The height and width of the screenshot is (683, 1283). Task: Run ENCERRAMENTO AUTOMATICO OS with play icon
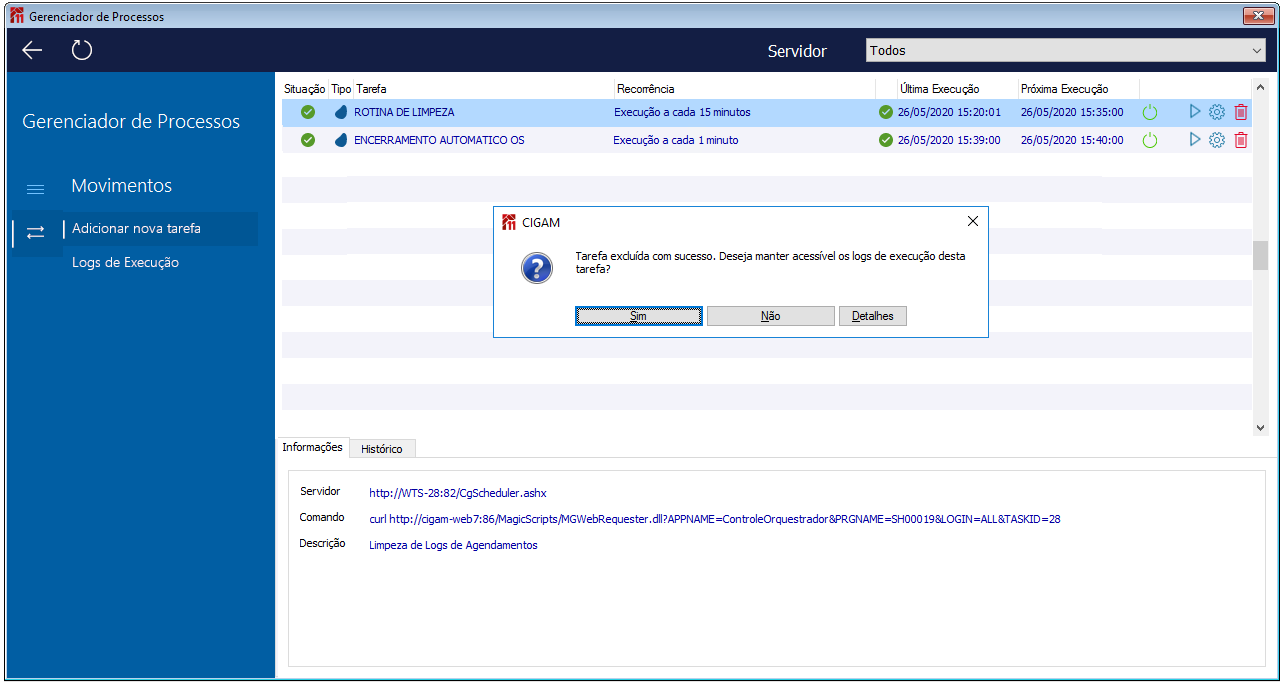coord(1194,140)
